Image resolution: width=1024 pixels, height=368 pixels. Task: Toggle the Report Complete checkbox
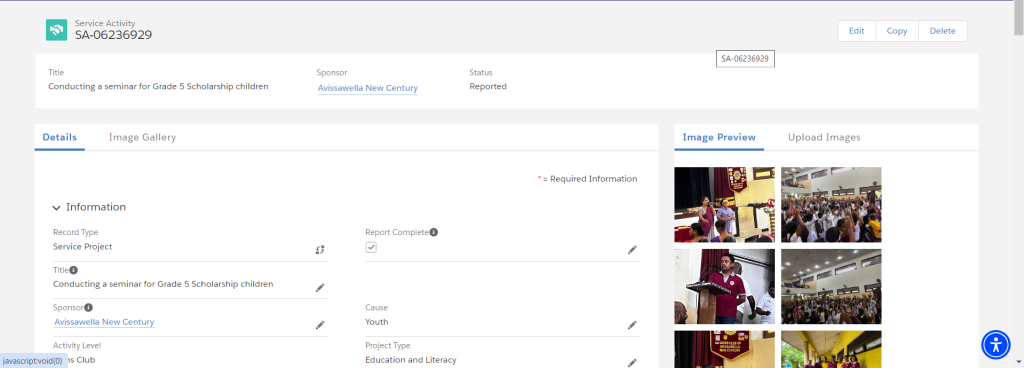pyautogui.click(x=371, y=247)
